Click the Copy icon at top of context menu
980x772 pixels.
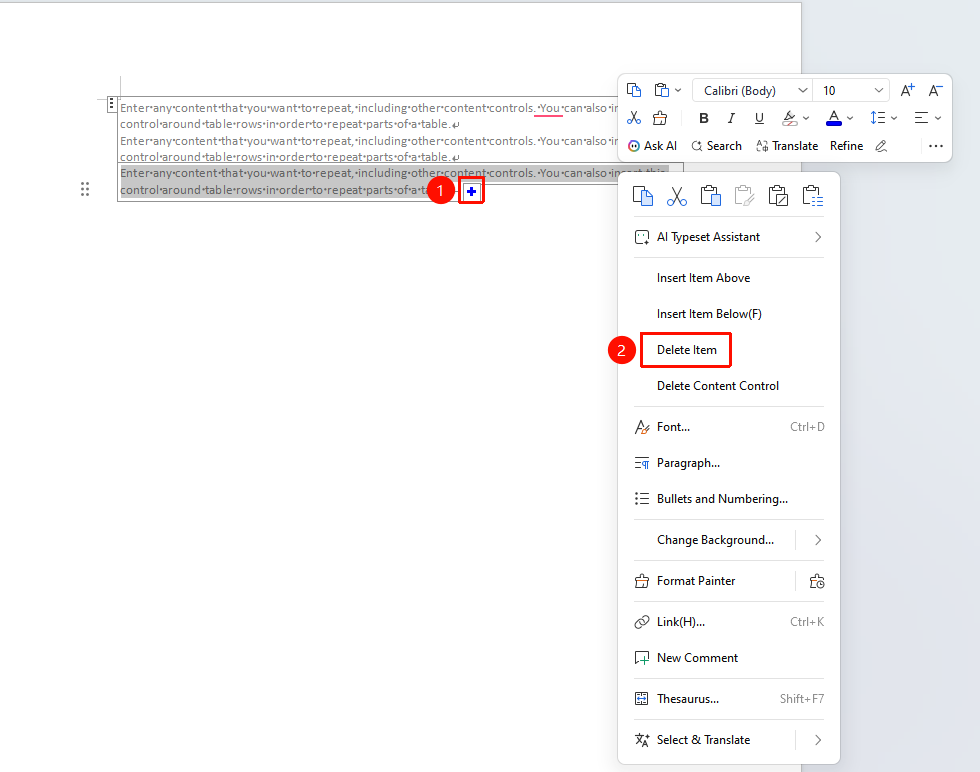coord(642,196)
